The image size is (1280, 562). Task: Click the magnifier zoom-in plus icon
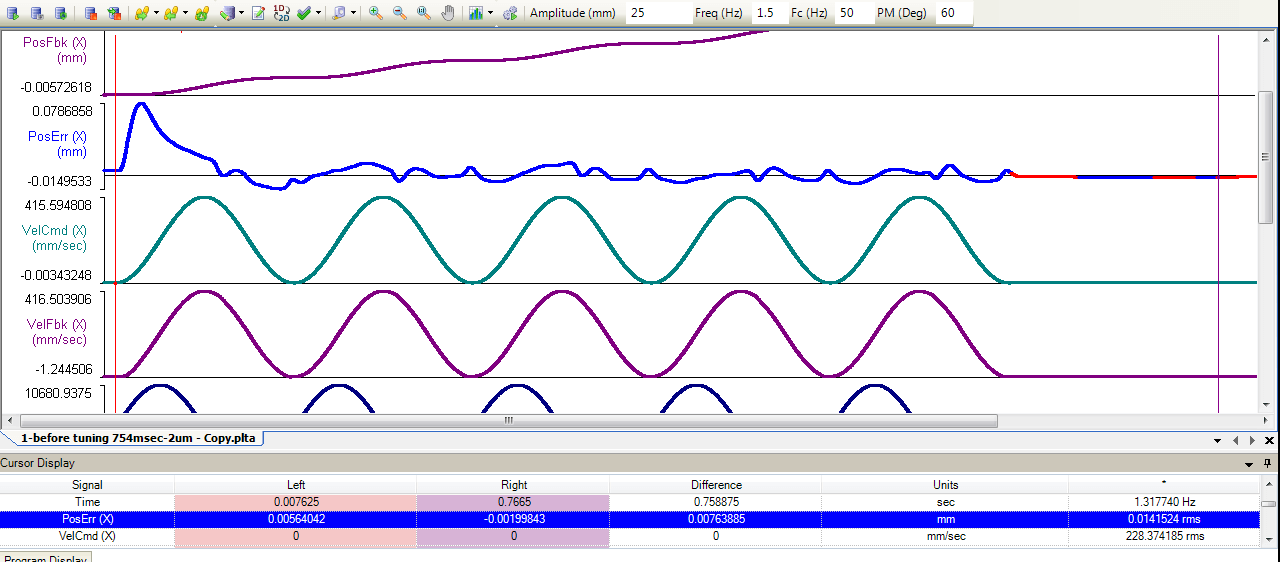375,13
